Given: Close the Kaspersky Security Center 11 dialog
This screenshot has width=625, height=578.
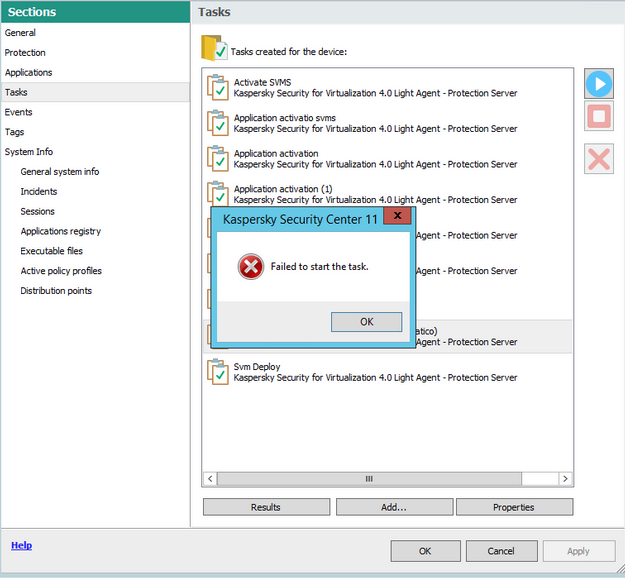Looking at the screenshot, I should (397, 216).
